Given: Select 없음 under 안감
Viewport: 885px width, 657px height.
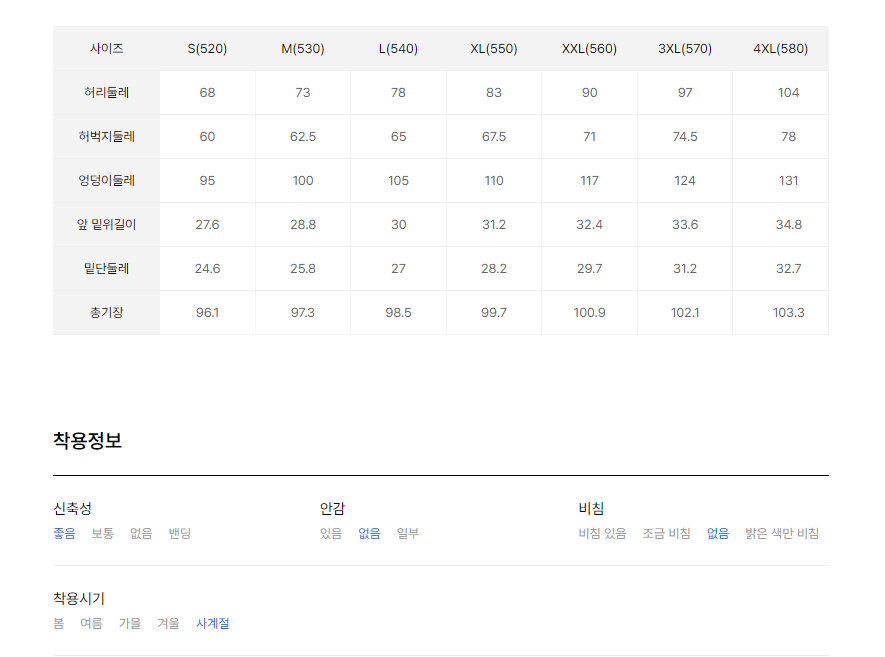Looking at the screenshot, I should [369, 533].
